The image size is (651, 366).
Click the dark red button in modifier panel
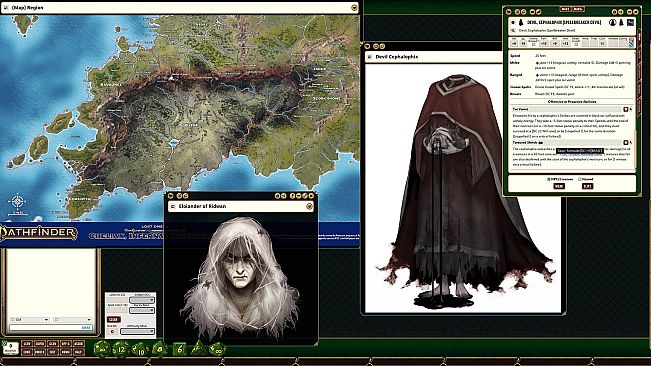point(114,320)
